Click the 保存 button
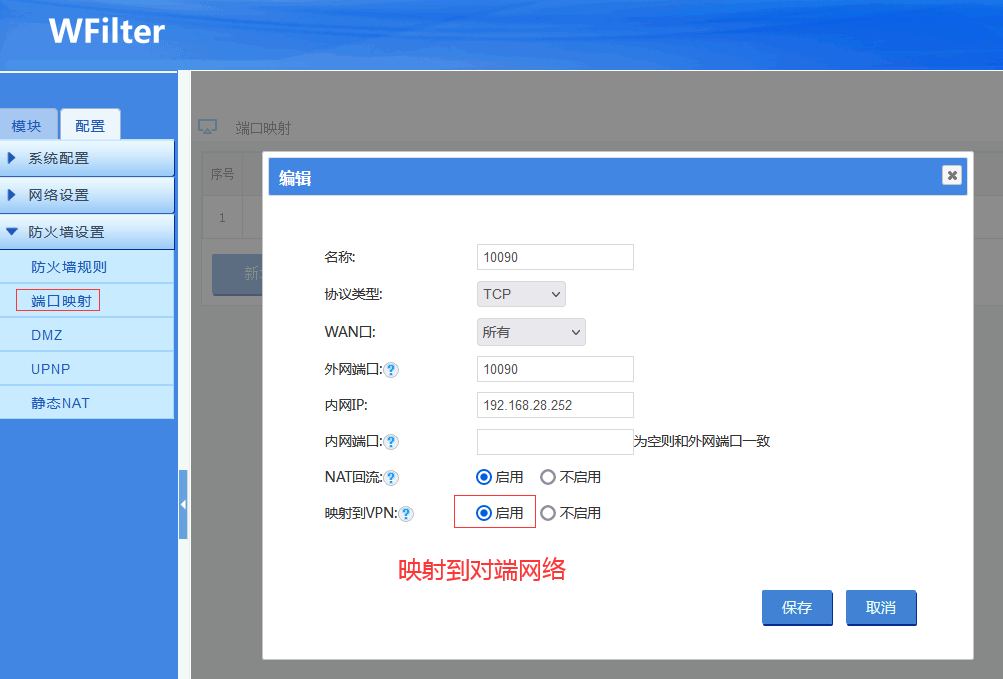 point(797,607)
